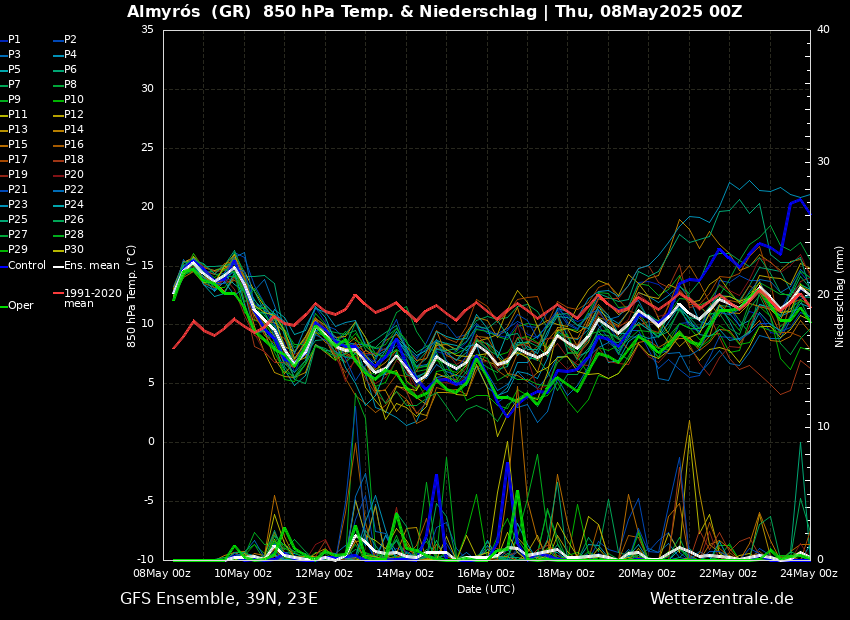Click the Date (UTC) axis label
The height and width of the screenshot is (620, 850).
(x=486, y=589)
